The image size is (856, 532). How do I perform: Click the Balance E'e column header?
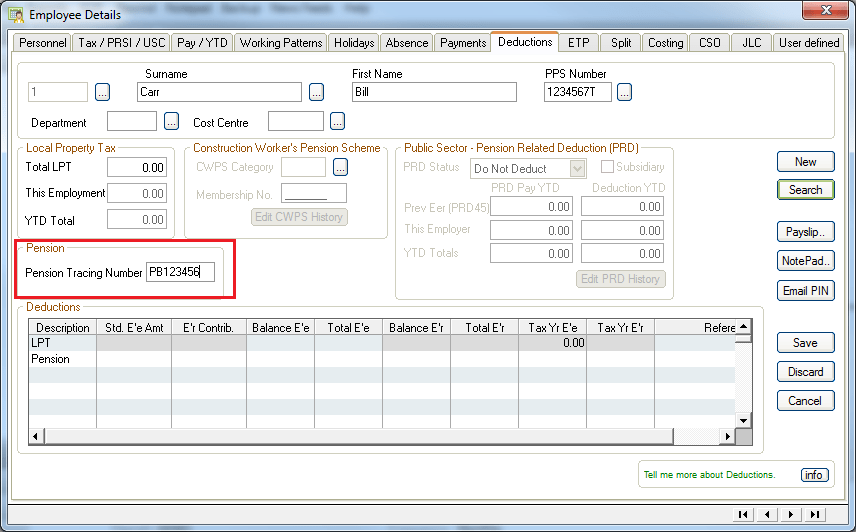click(281, 327)
